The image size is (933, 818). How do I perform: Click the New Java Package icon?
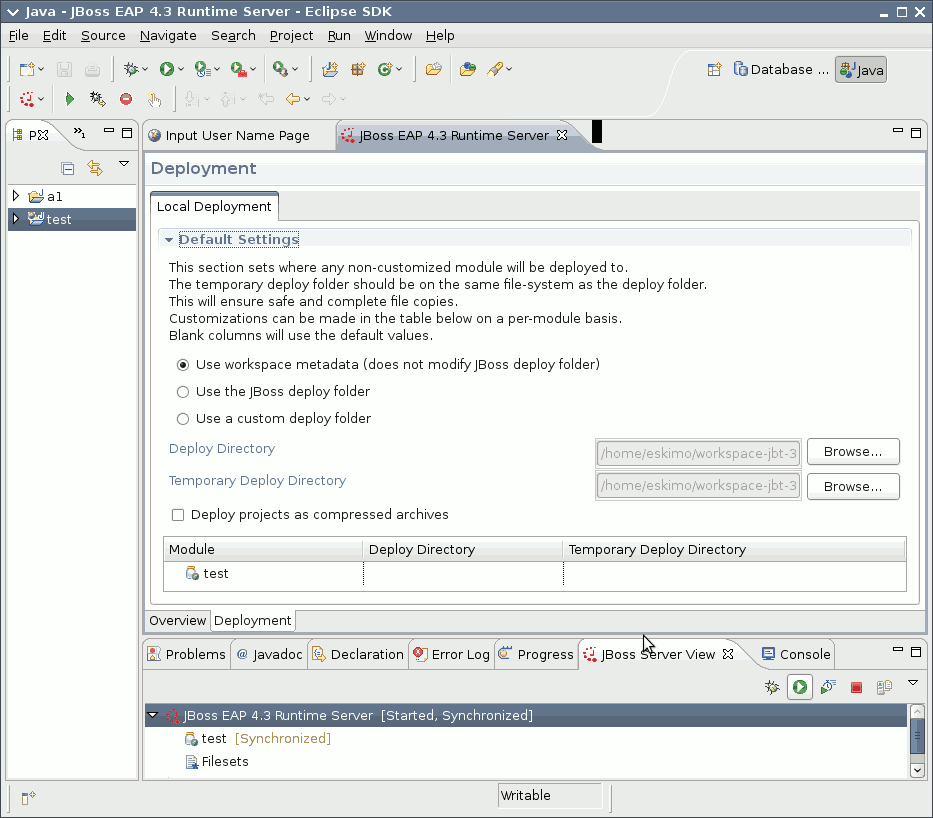tap(358, 70)
